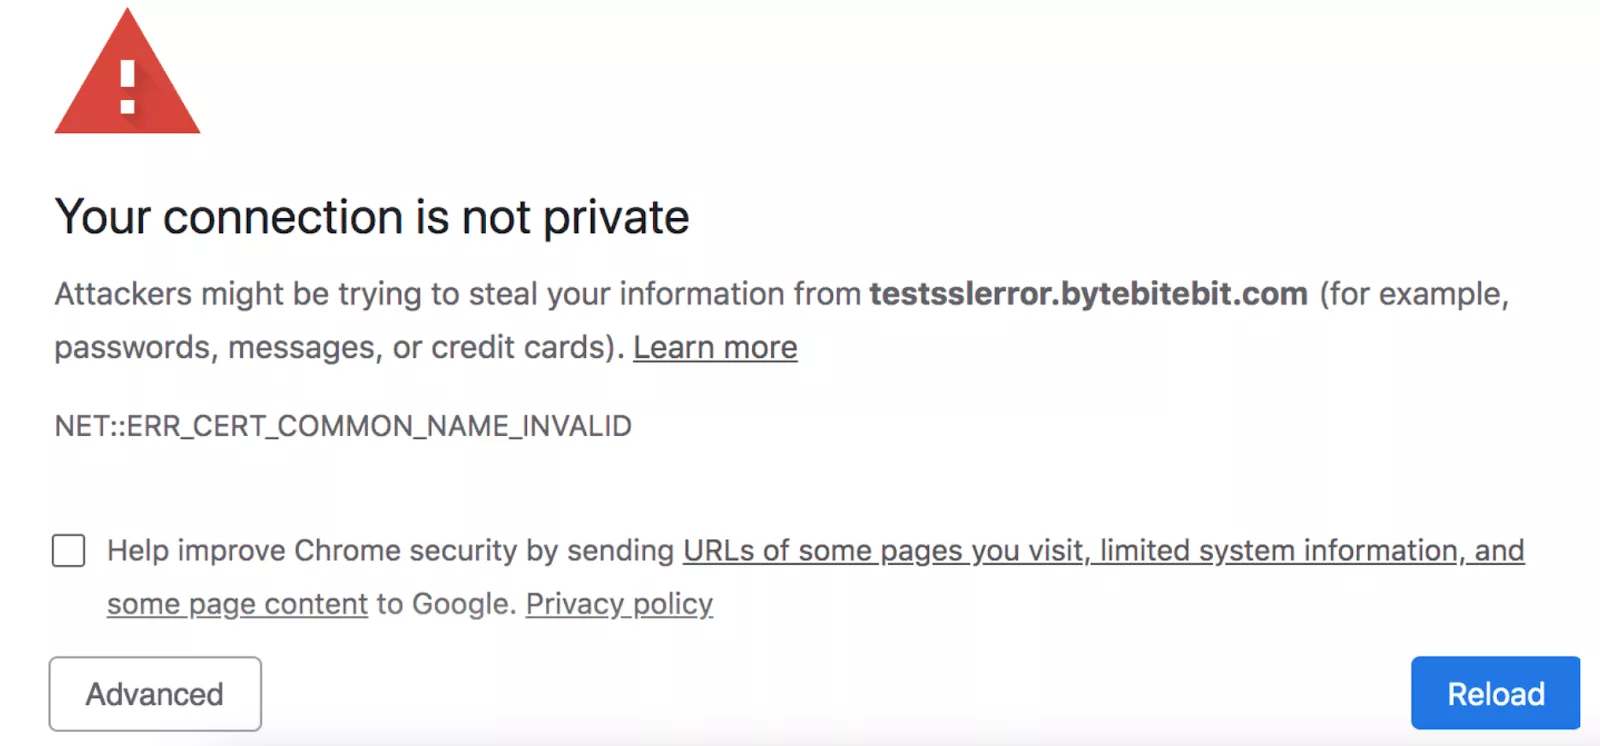The height and width of the screenshot is (746, 1600).
Task: Reload the page with Reload button
Action: [x=1495, y=693]
